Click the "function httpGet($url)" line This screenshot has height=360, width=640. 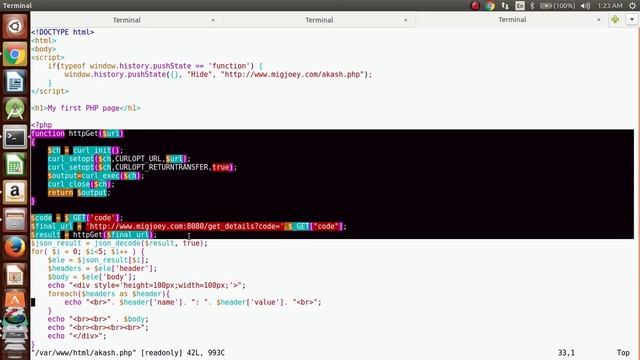[x=77, y=133]
